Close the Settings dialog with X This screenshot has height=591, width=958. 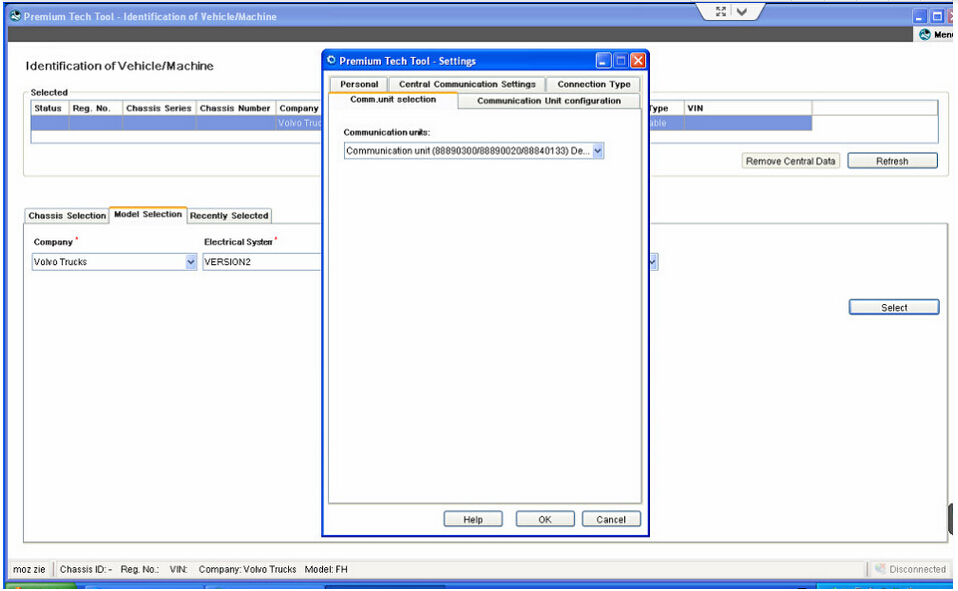(638, 61)
